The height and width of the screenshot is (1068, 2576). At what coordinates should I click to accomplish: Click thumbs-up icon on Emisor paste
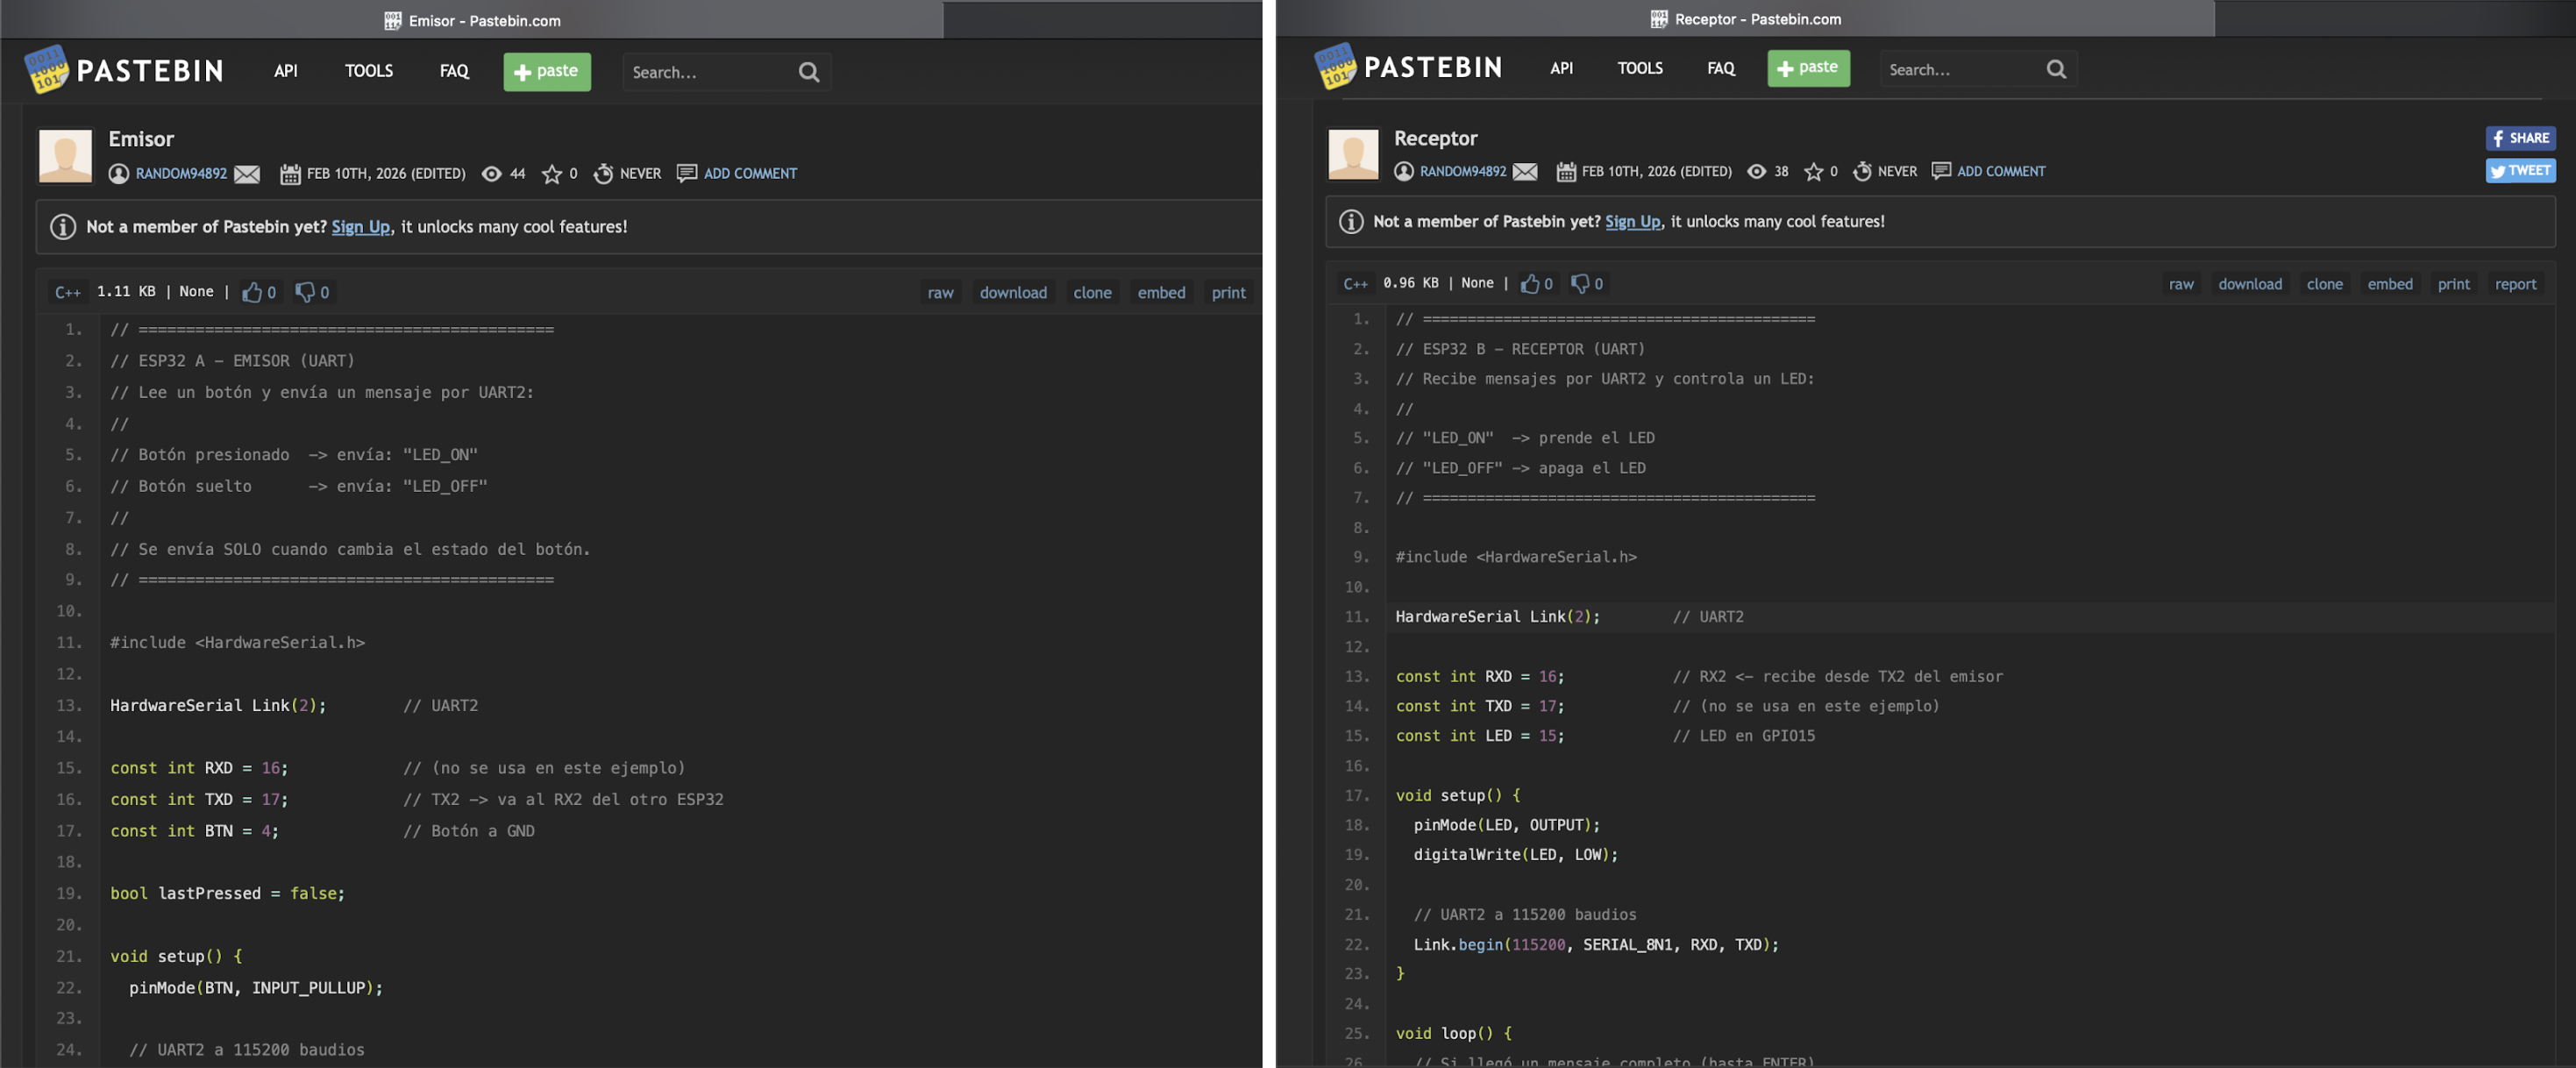tap(252, 292)
